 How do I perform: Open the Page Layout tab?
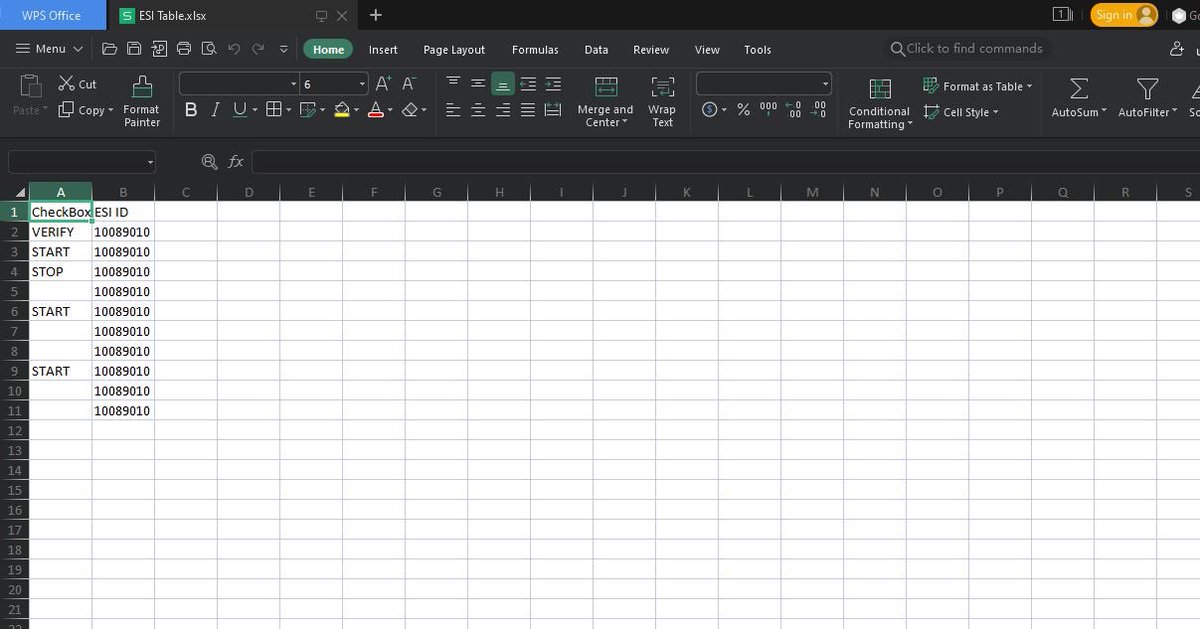click(454, 49)
